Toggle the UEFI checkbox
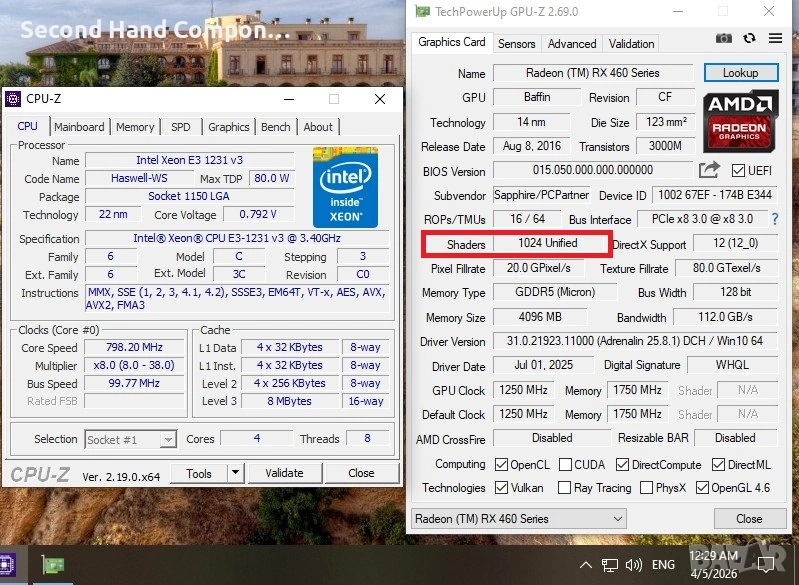 pyautogui.click(x=739, y=171)
